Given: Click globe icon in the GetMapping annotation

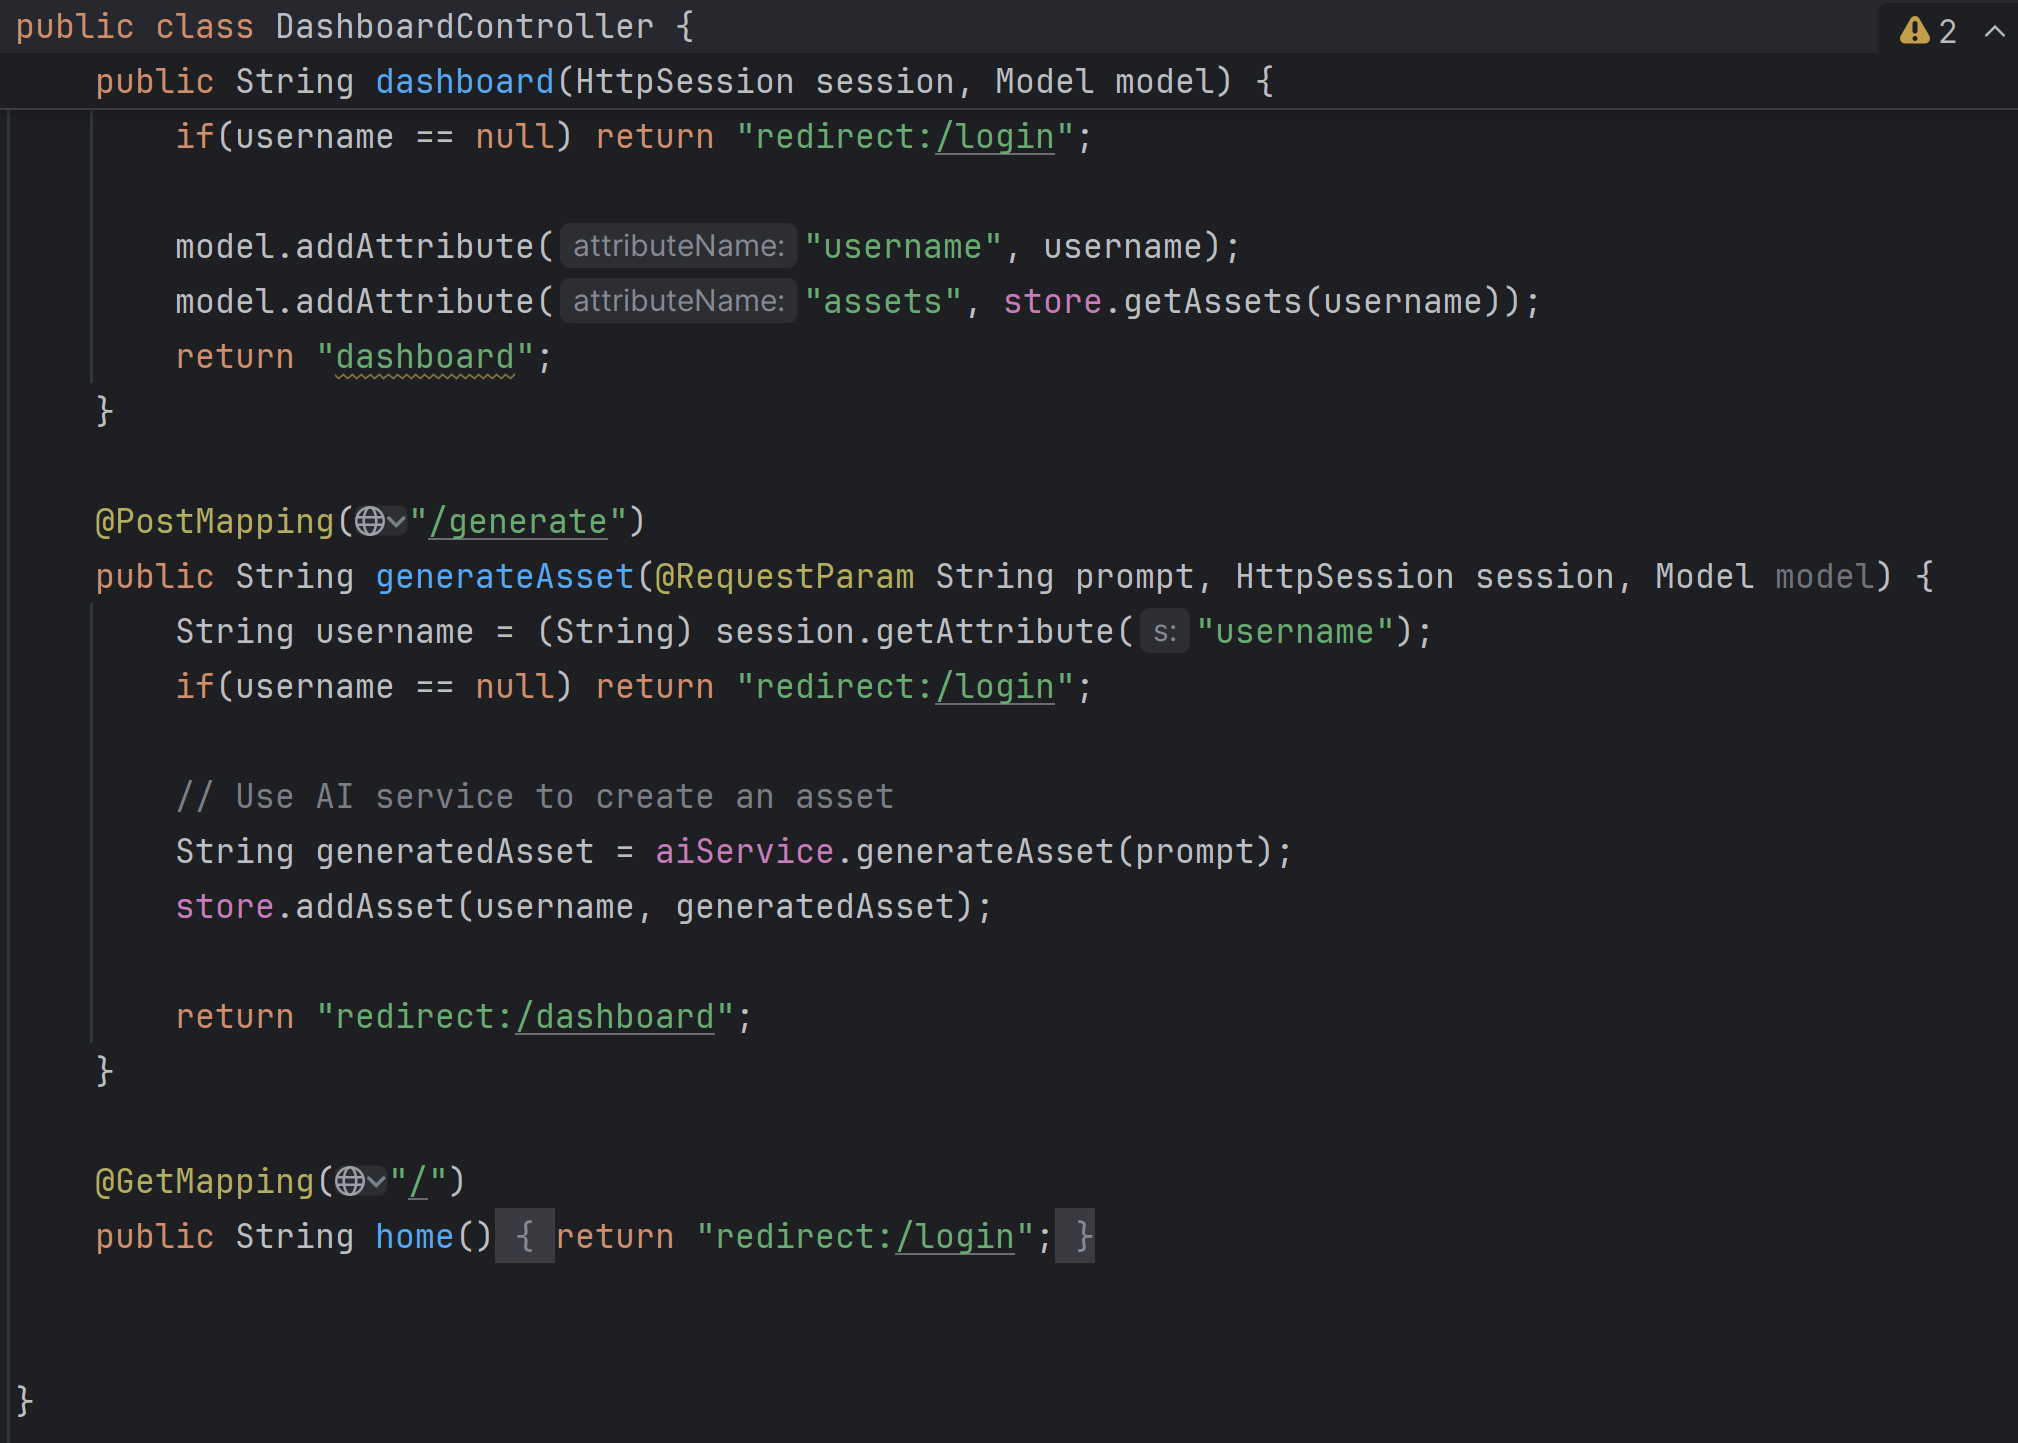Looking at the screenshot, I should point(349,1181).
